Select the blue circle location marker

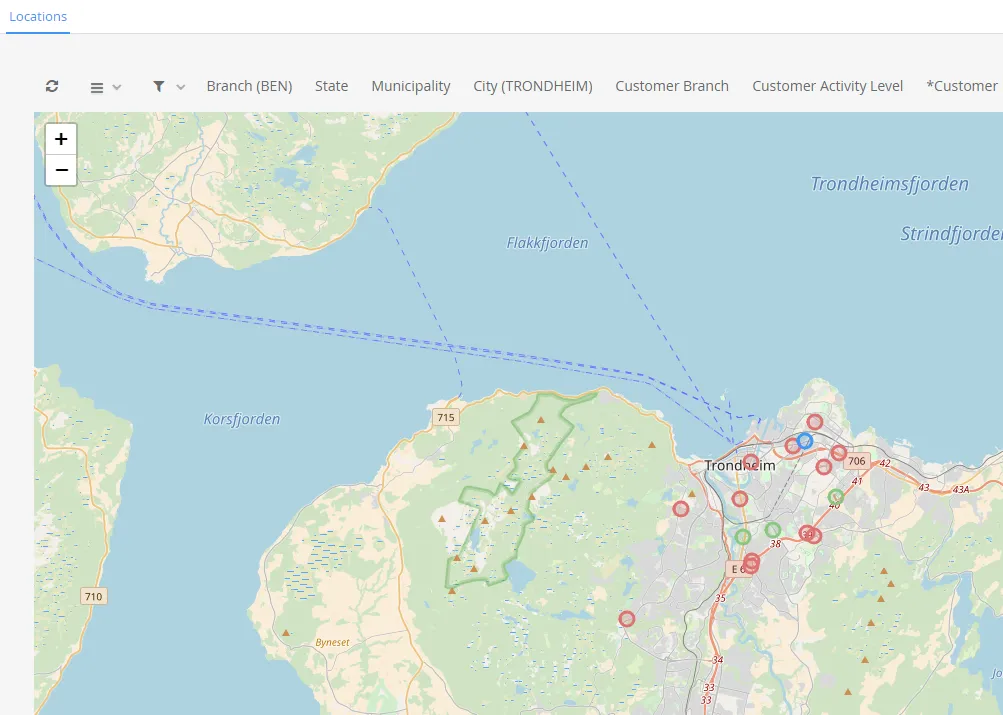point(805,440)
